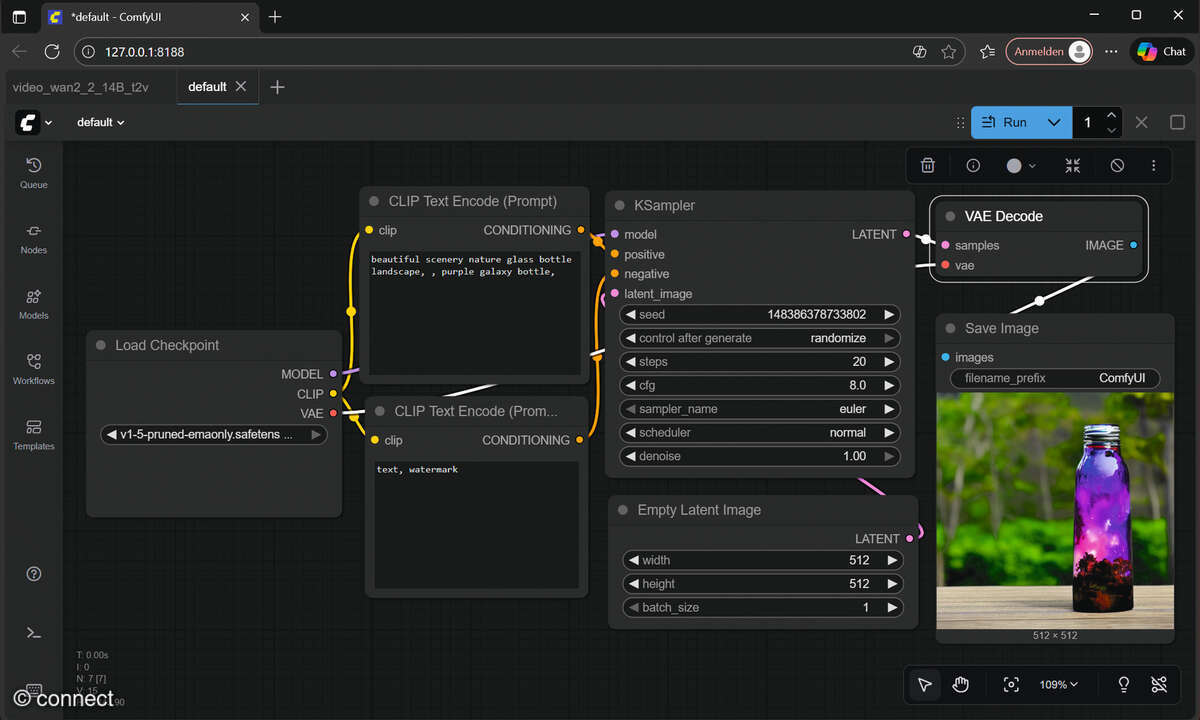Open the Templates sidebar icon
Image resolution: width=1200 pixels, height=720 pixels.
(x=34, y=434)
